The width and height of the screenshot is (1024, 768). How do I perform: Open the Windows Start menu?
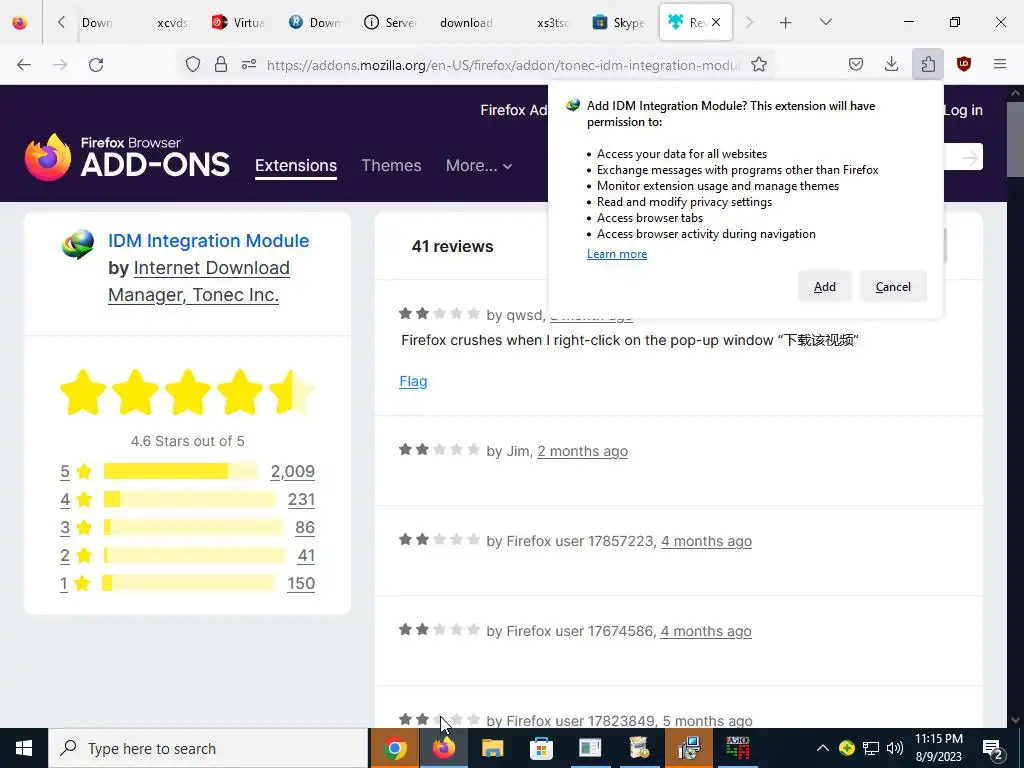pos(24,748)
